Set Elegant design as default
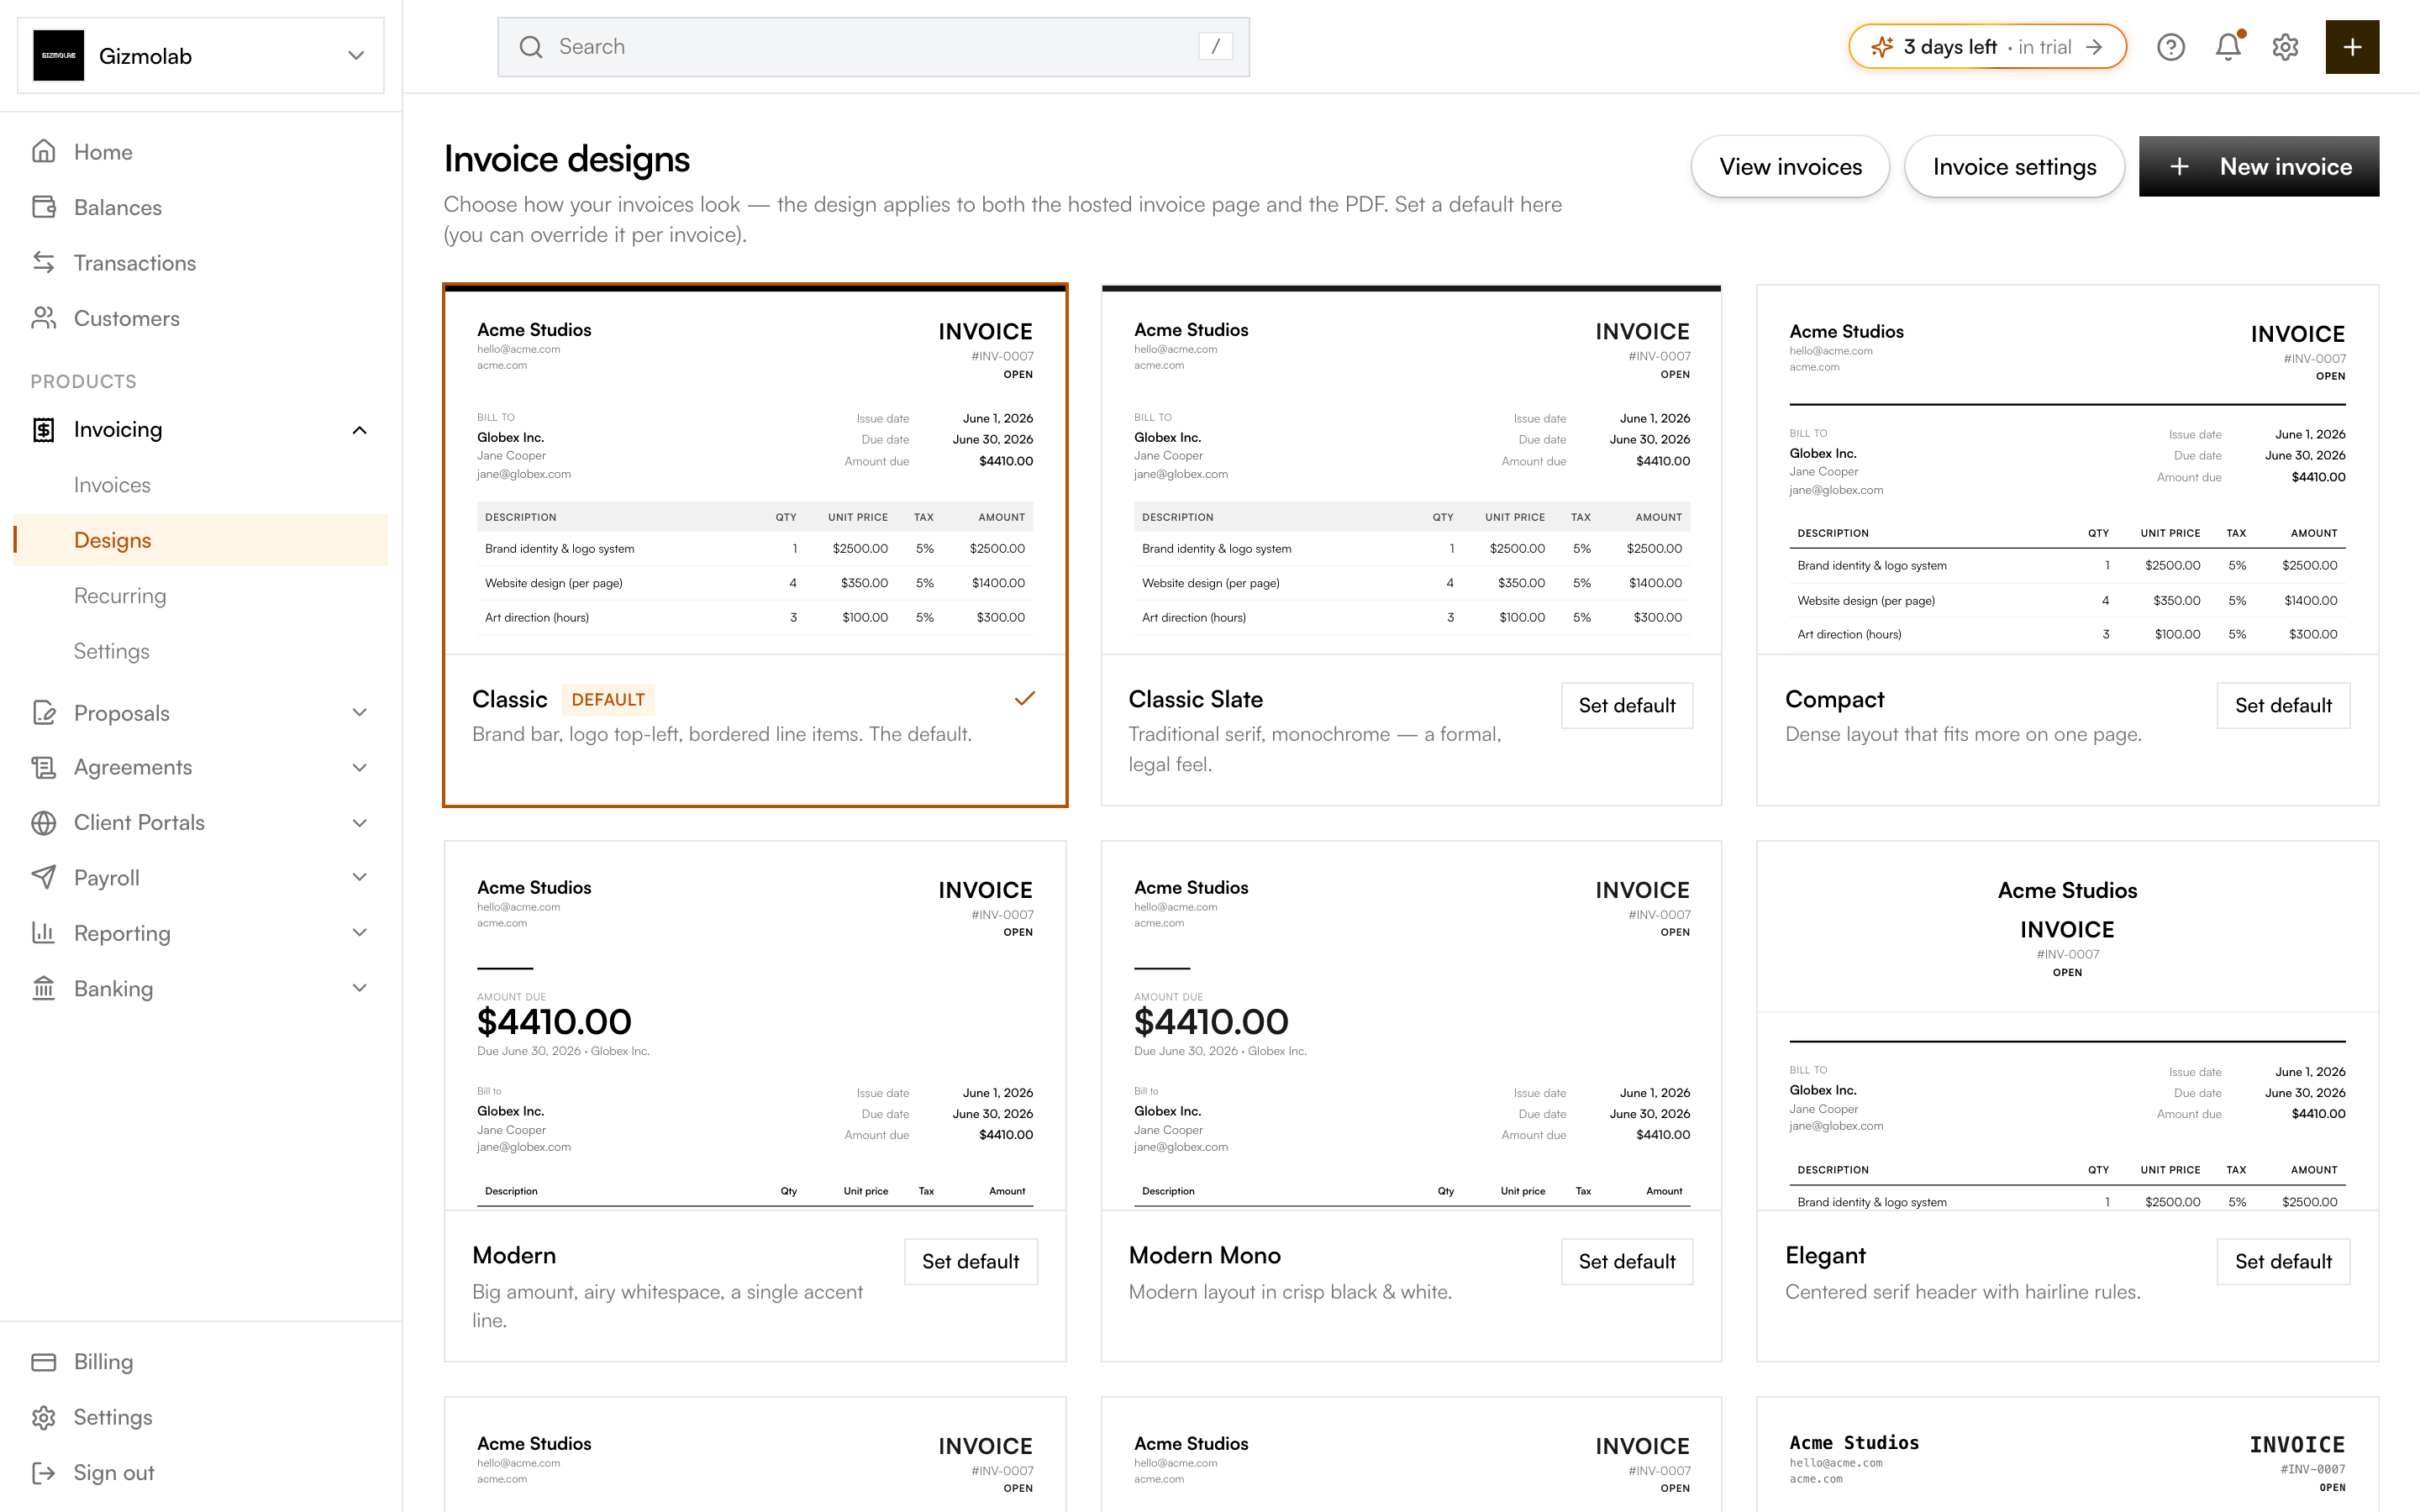The image size is (2420, 1512). click(2283, 1261)
